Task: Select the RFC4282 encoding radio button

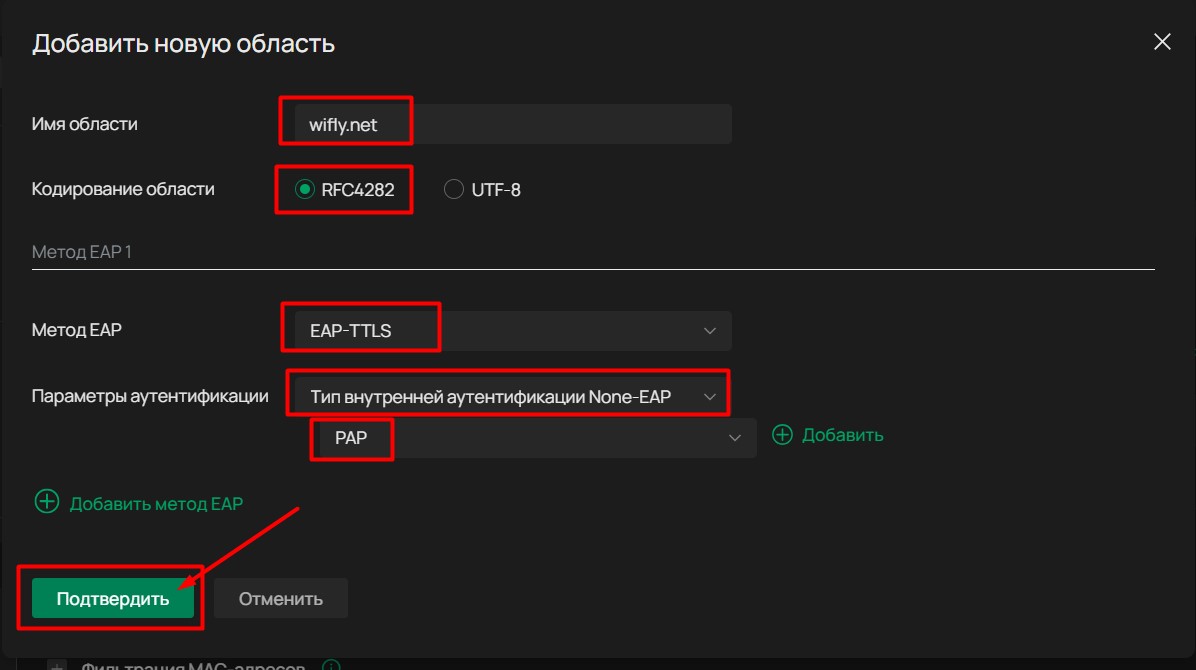Action: click(304, 189)
